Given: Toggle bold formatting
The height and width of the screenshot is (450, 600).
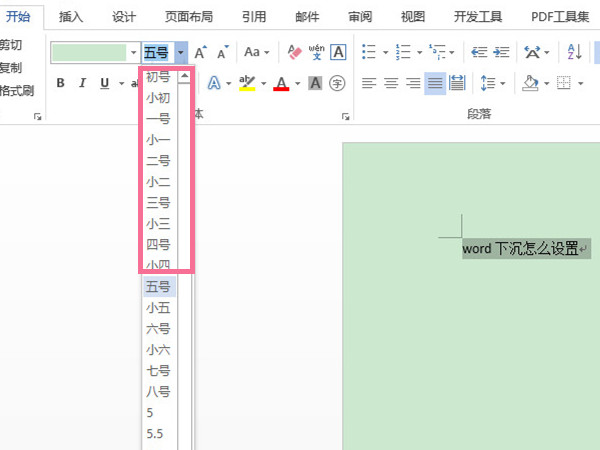Looking at the screenshot, I should [60, 83].
